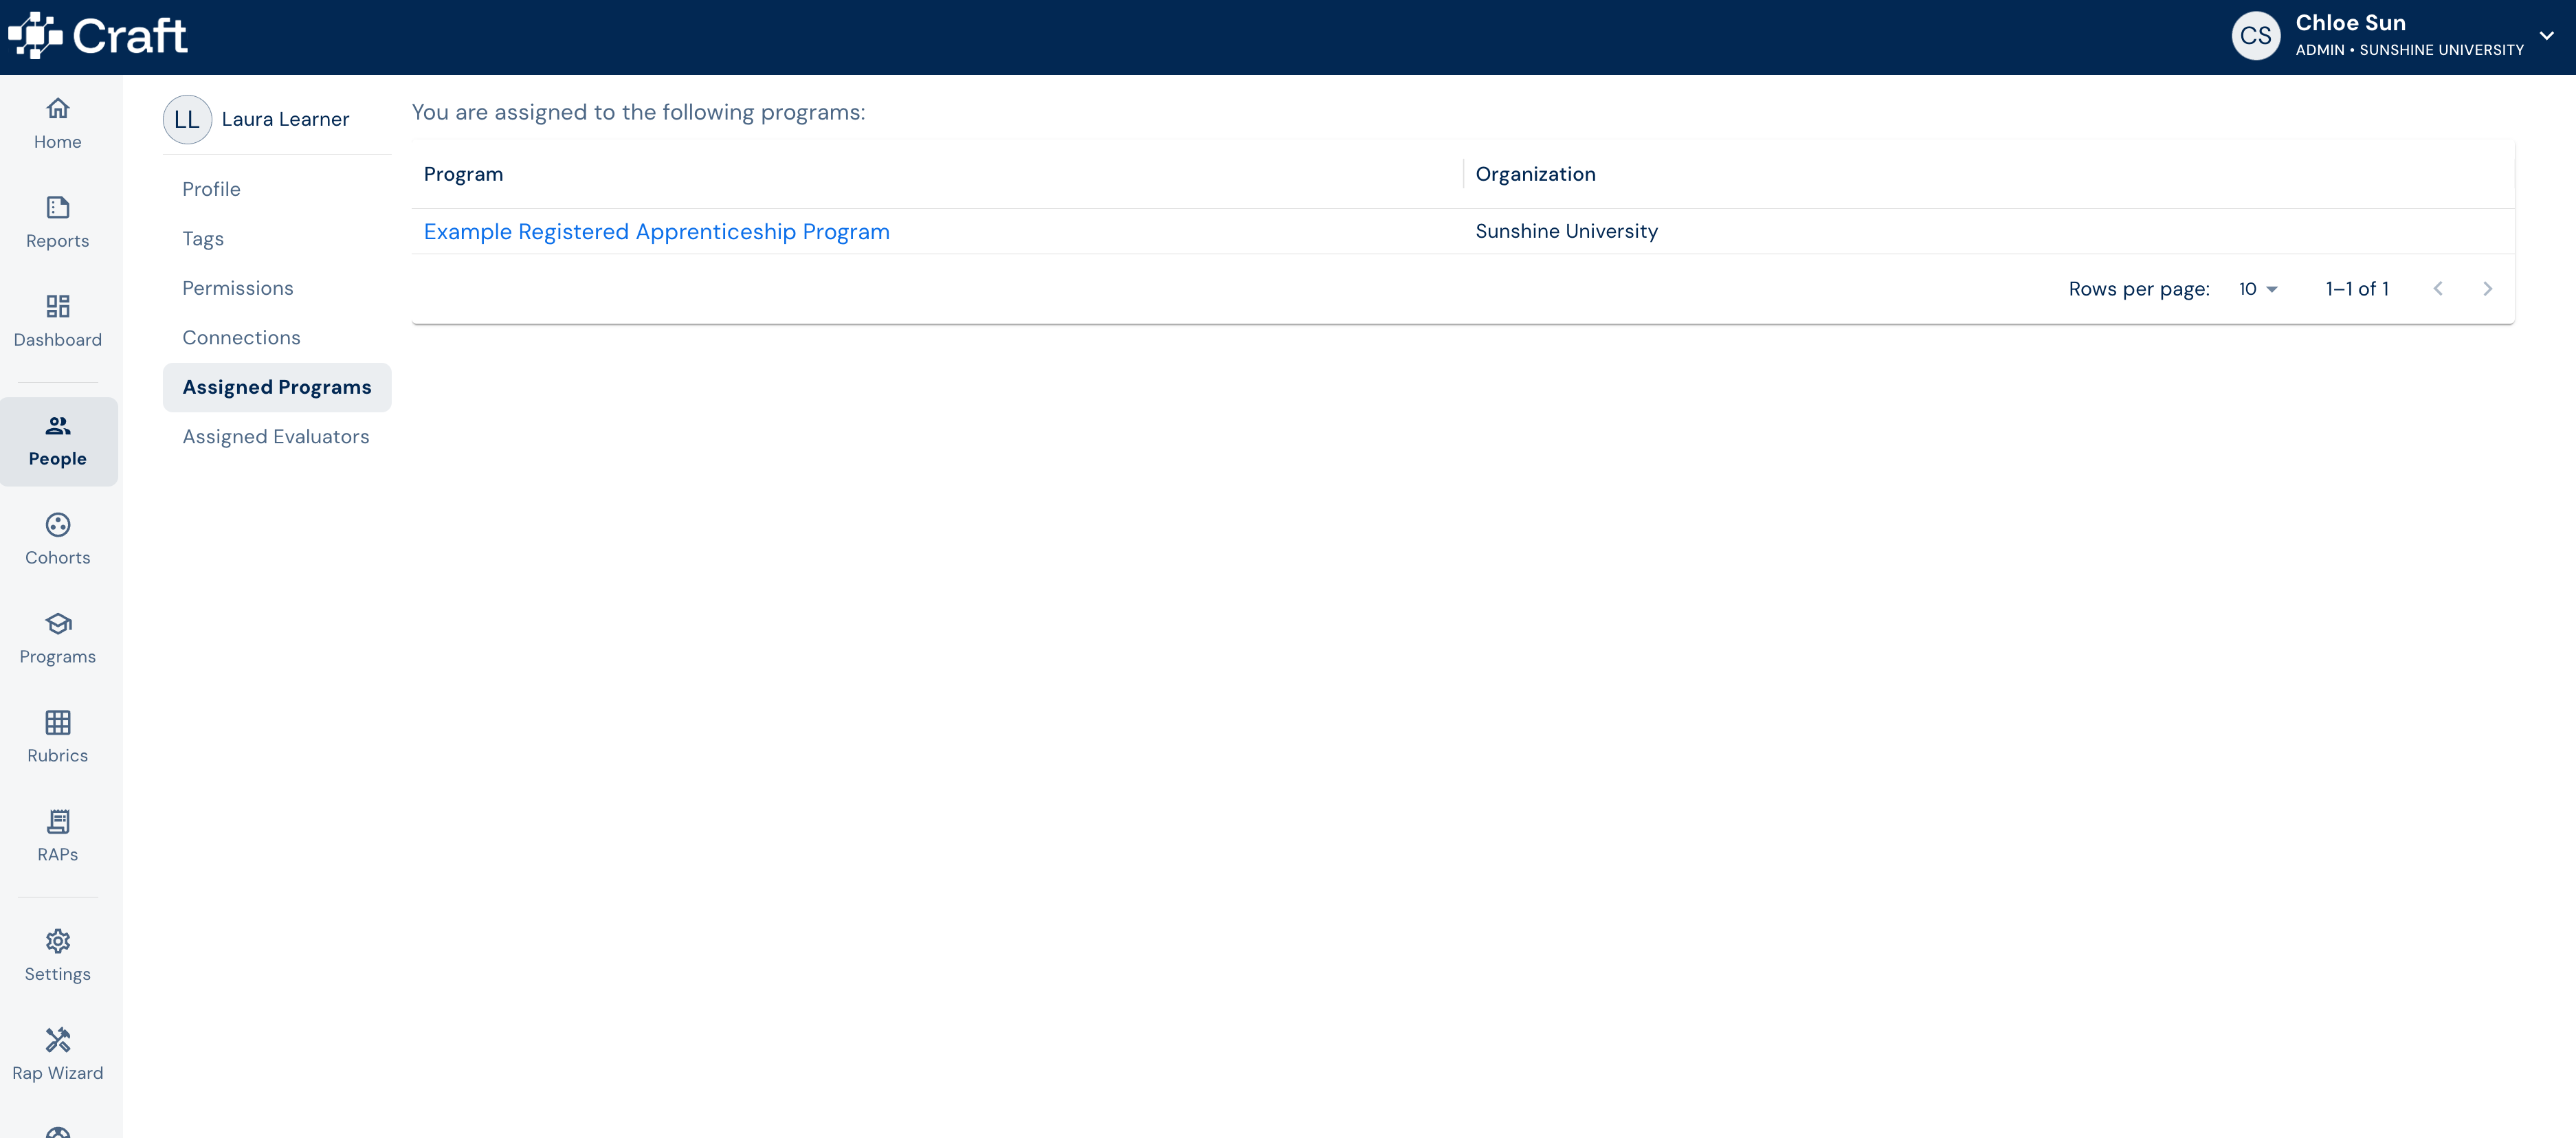Go to the next table page

[2487, 289]
